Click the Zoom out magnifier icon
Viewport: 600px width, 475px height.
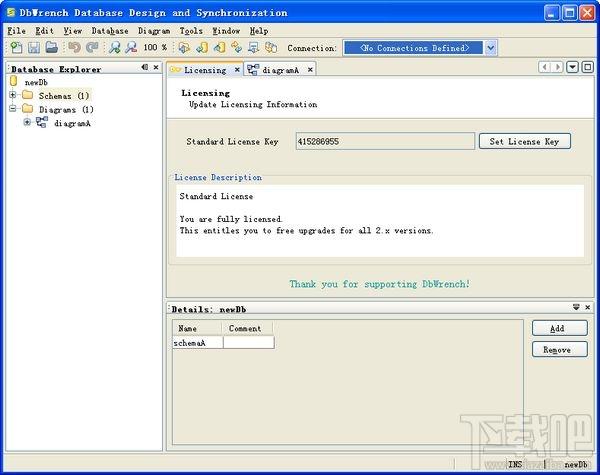point(131,47)
